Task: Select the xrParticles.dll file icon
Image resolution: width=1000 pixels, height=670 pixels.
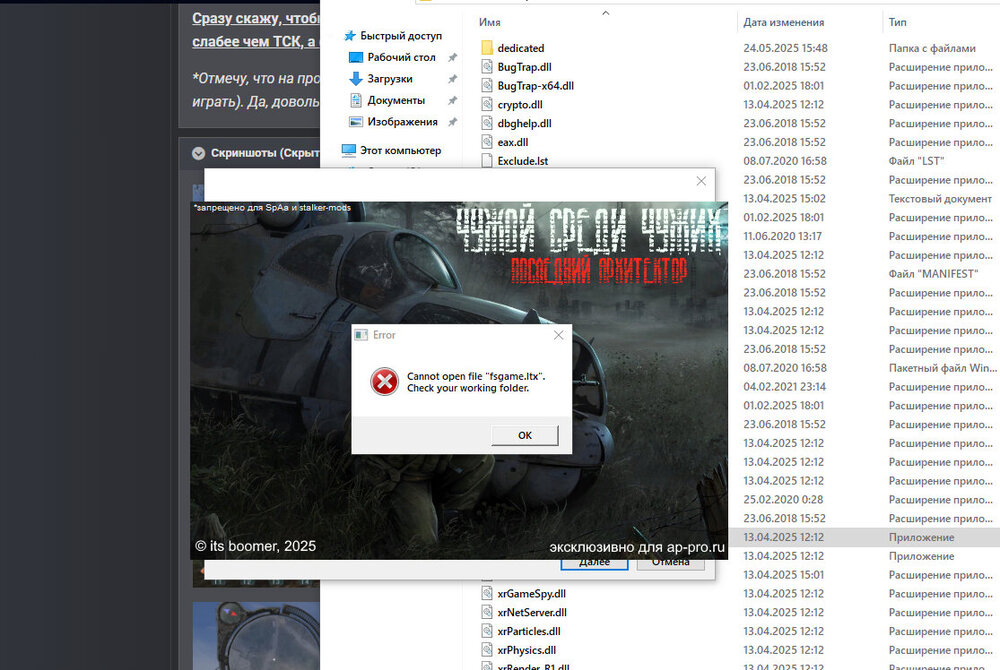Action: (x=487, y=631)
